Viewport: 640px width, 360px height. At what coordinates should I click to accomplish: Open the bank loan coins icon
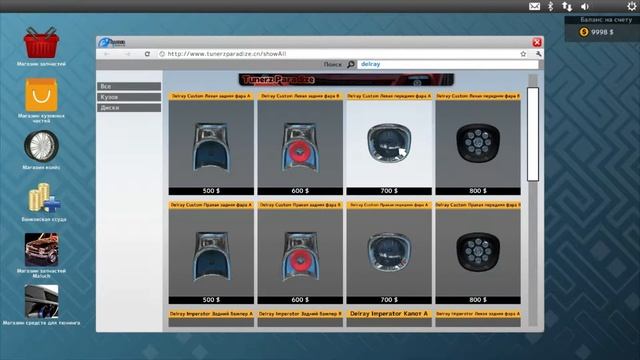coord(44,198)
